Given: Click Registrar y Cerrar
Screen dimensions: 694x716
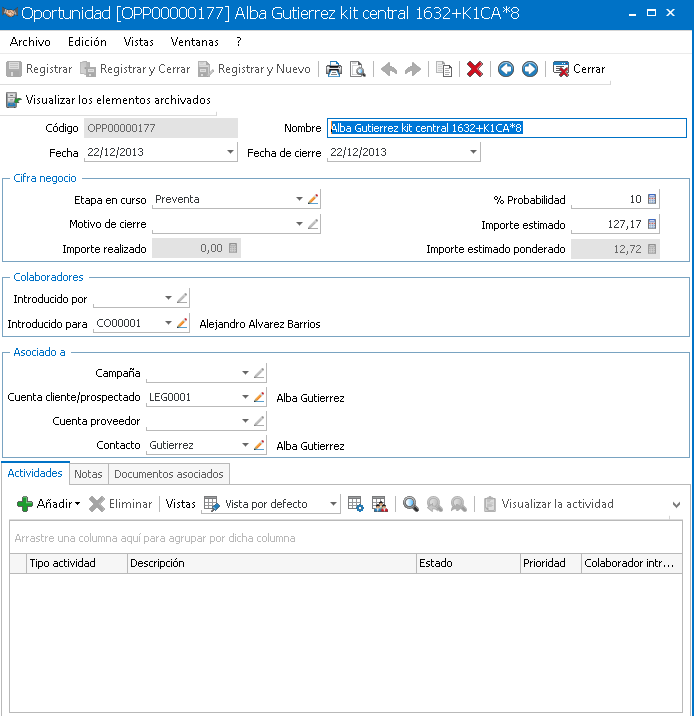Looking at the screenshot, I should point(135,69).
